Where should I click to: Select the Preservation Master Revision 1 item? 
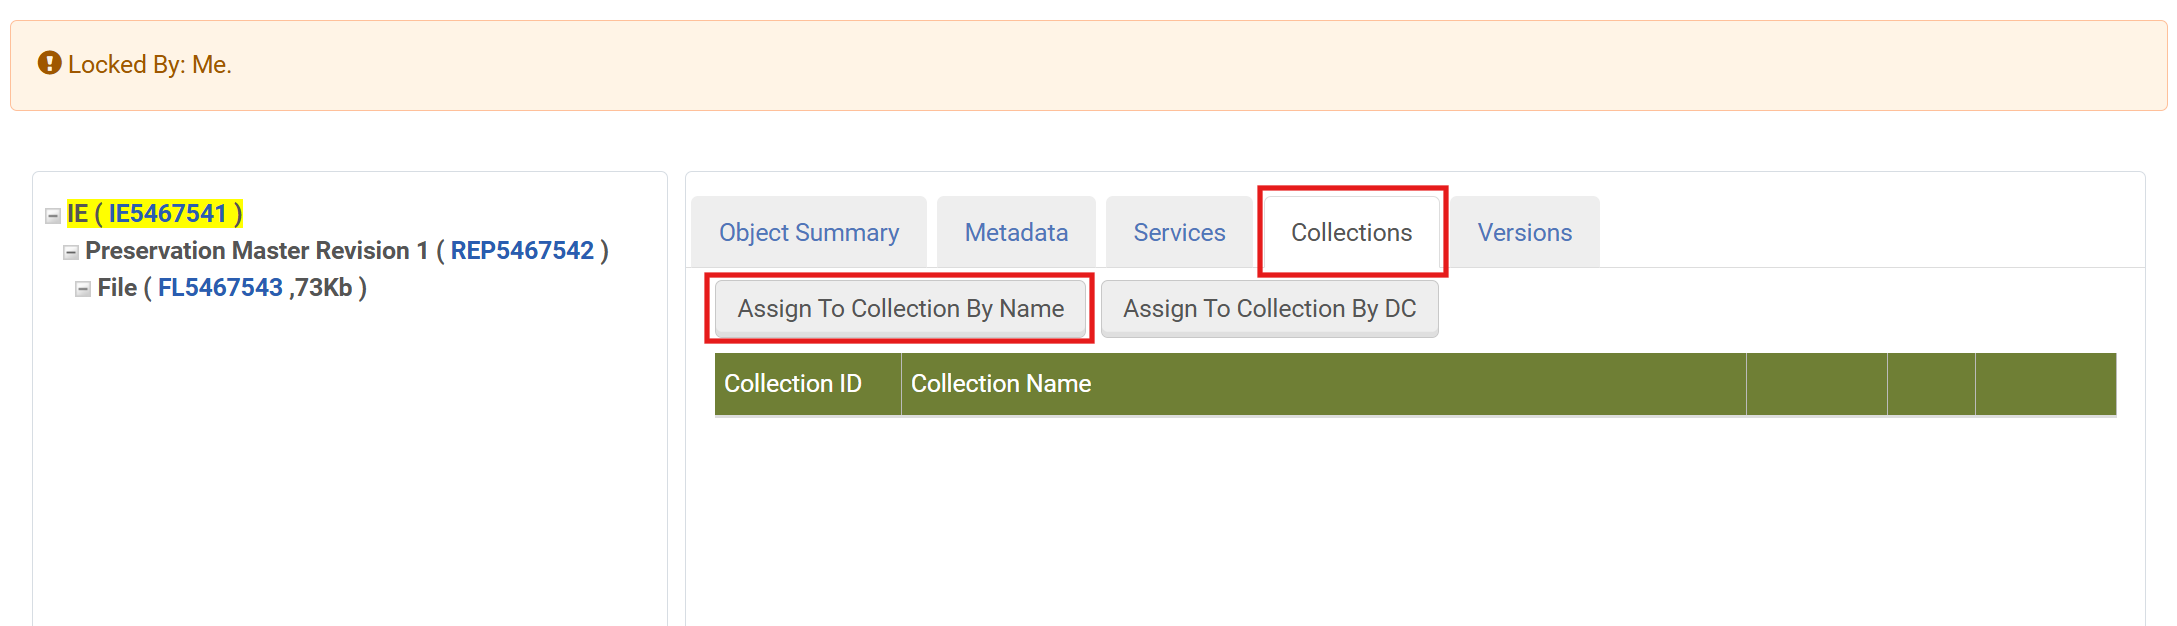(x=260, y=250)
